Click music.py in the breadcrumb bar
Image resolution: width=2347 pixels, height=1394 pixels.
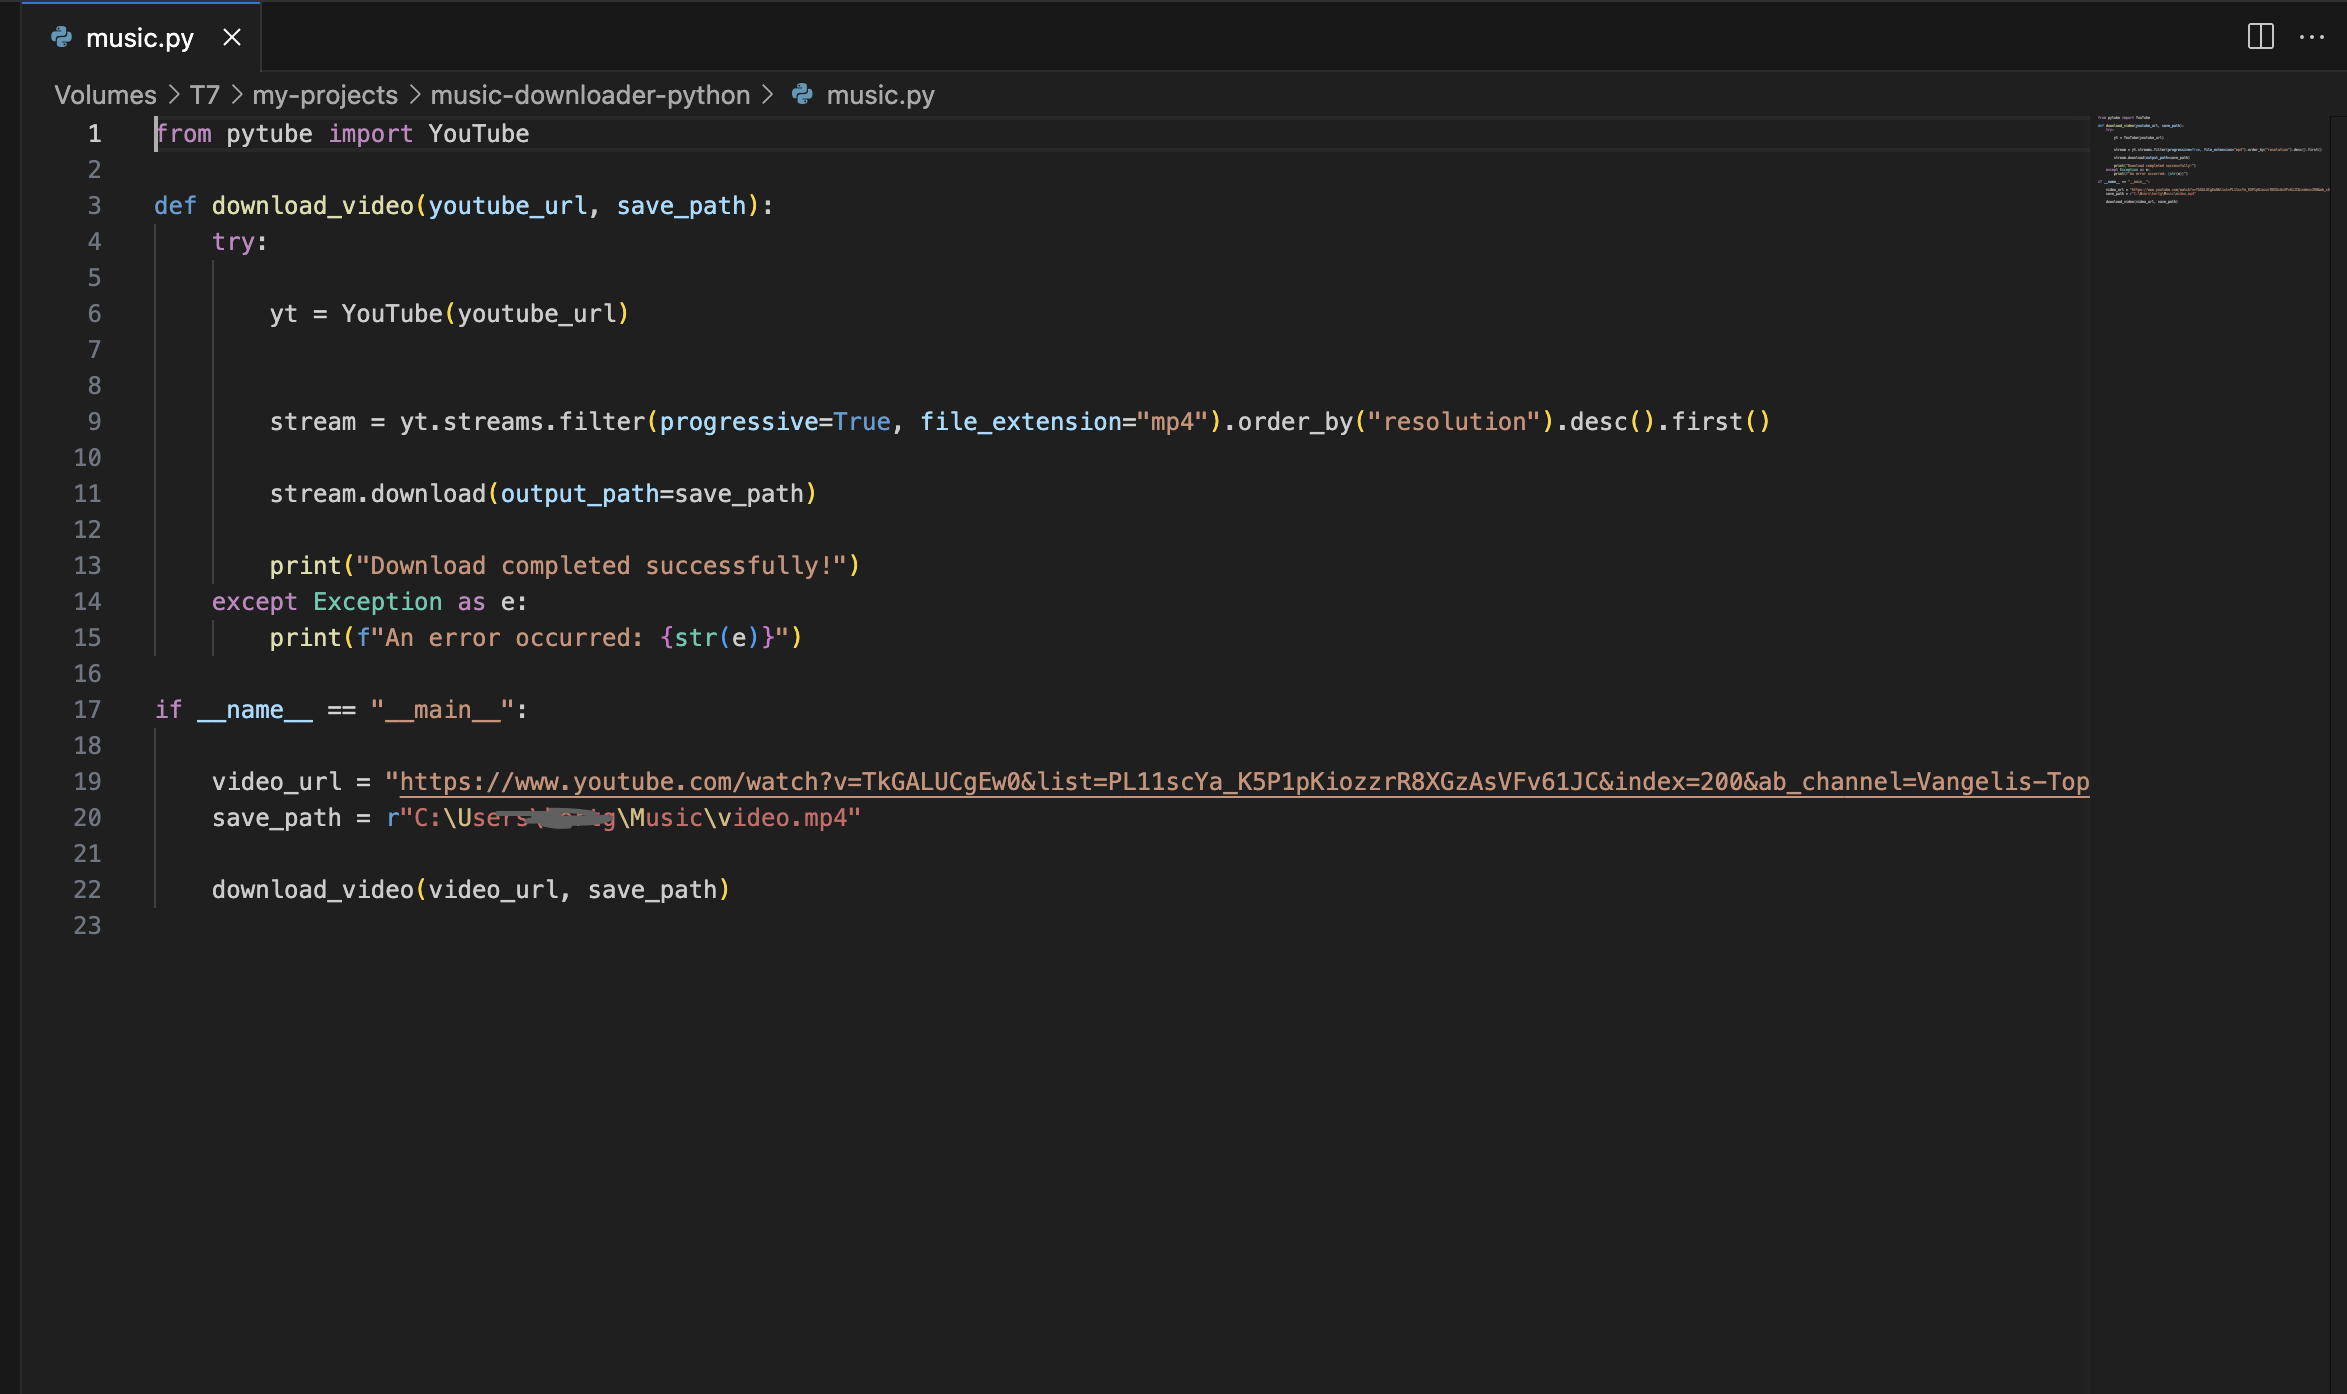point(880,94)
